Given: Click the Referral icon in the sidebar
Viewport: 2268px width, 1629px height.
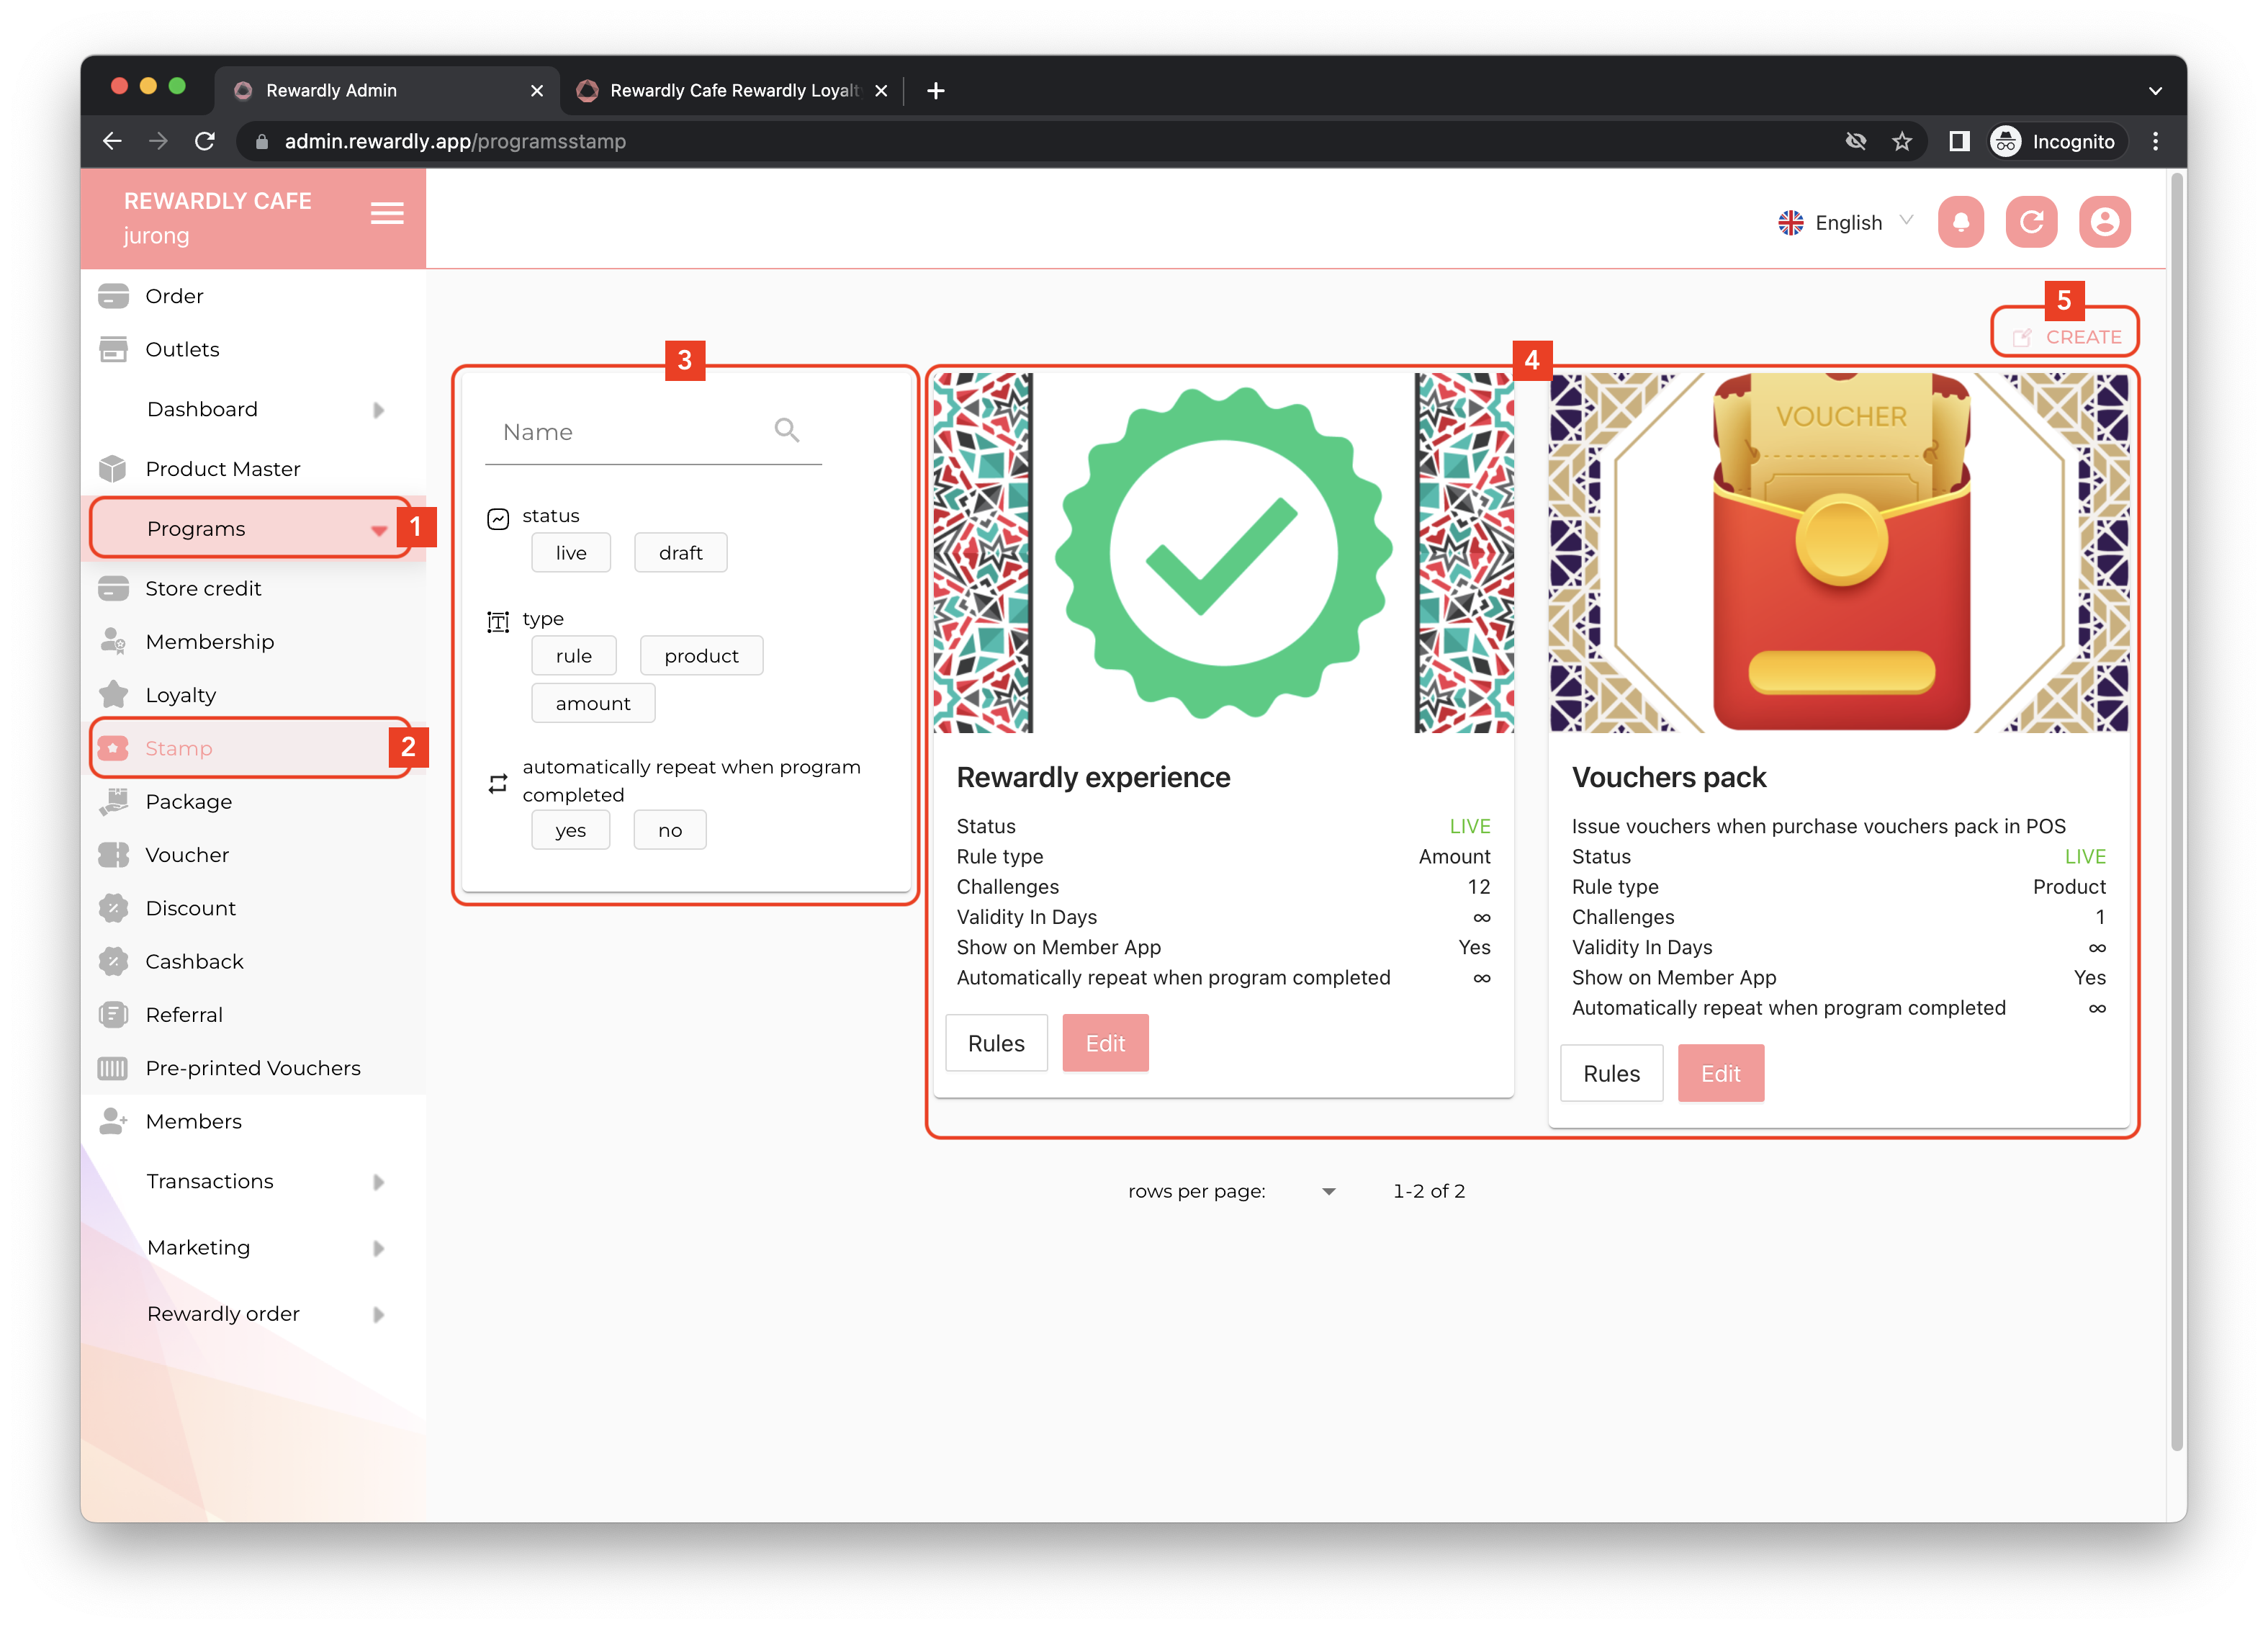Looking at the screenshot, I should 113,1014.
